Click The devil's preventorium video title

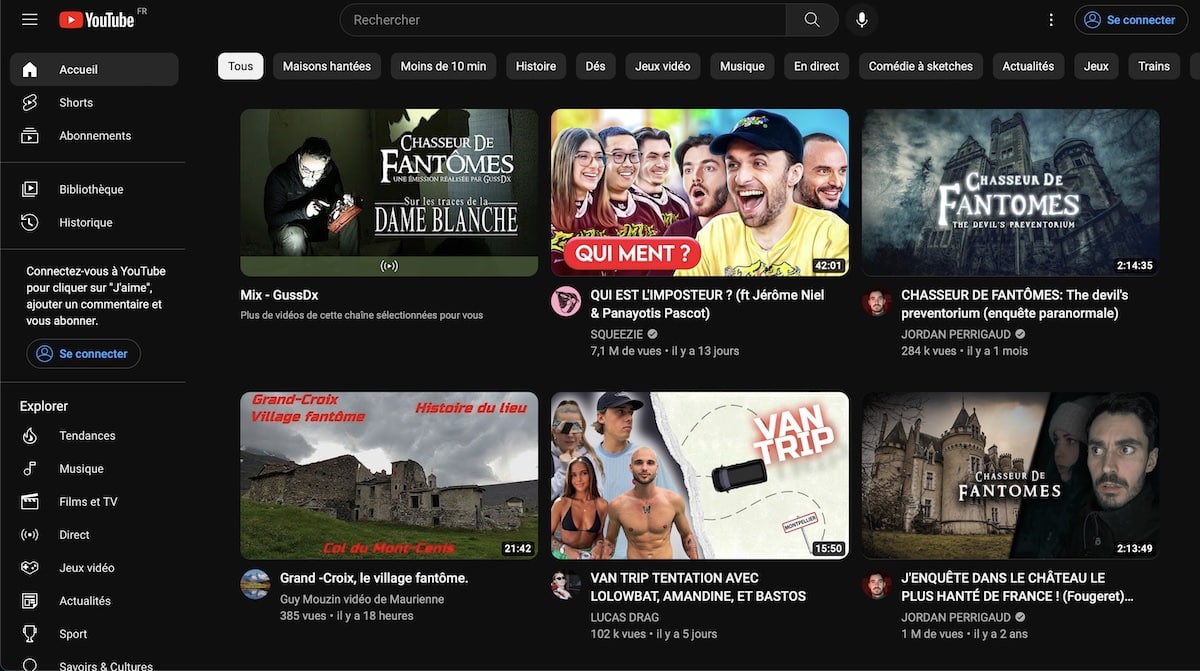[x=1014, y=304]
